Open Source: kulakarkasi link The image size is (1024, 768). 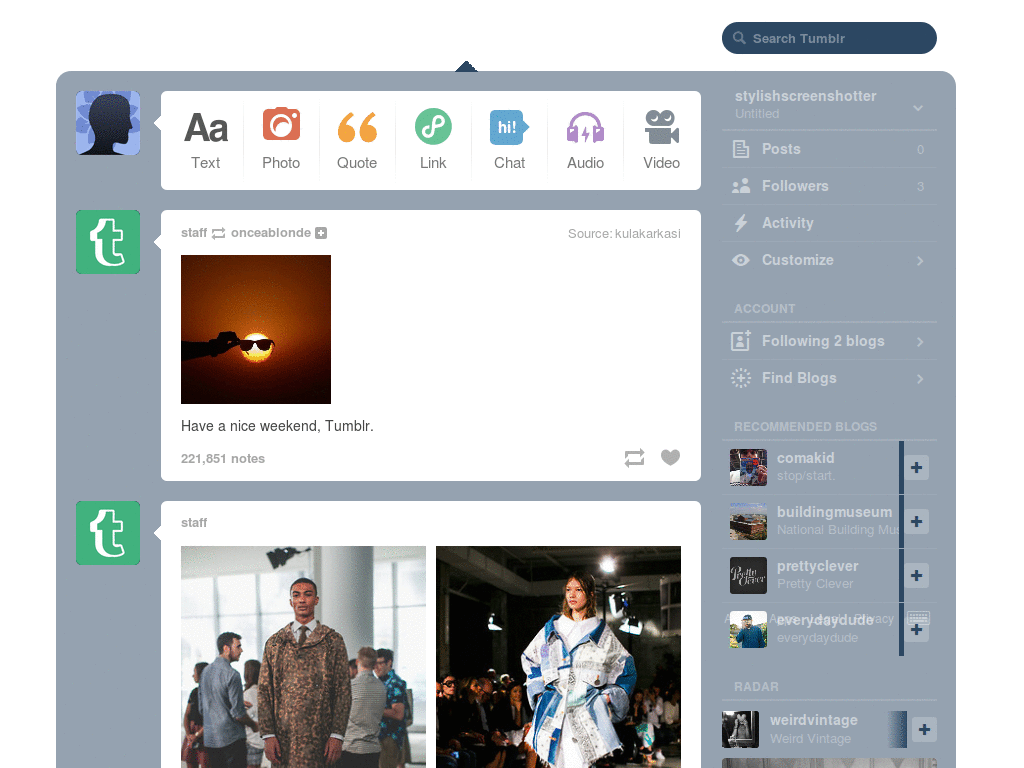click(x=624, y=234)
